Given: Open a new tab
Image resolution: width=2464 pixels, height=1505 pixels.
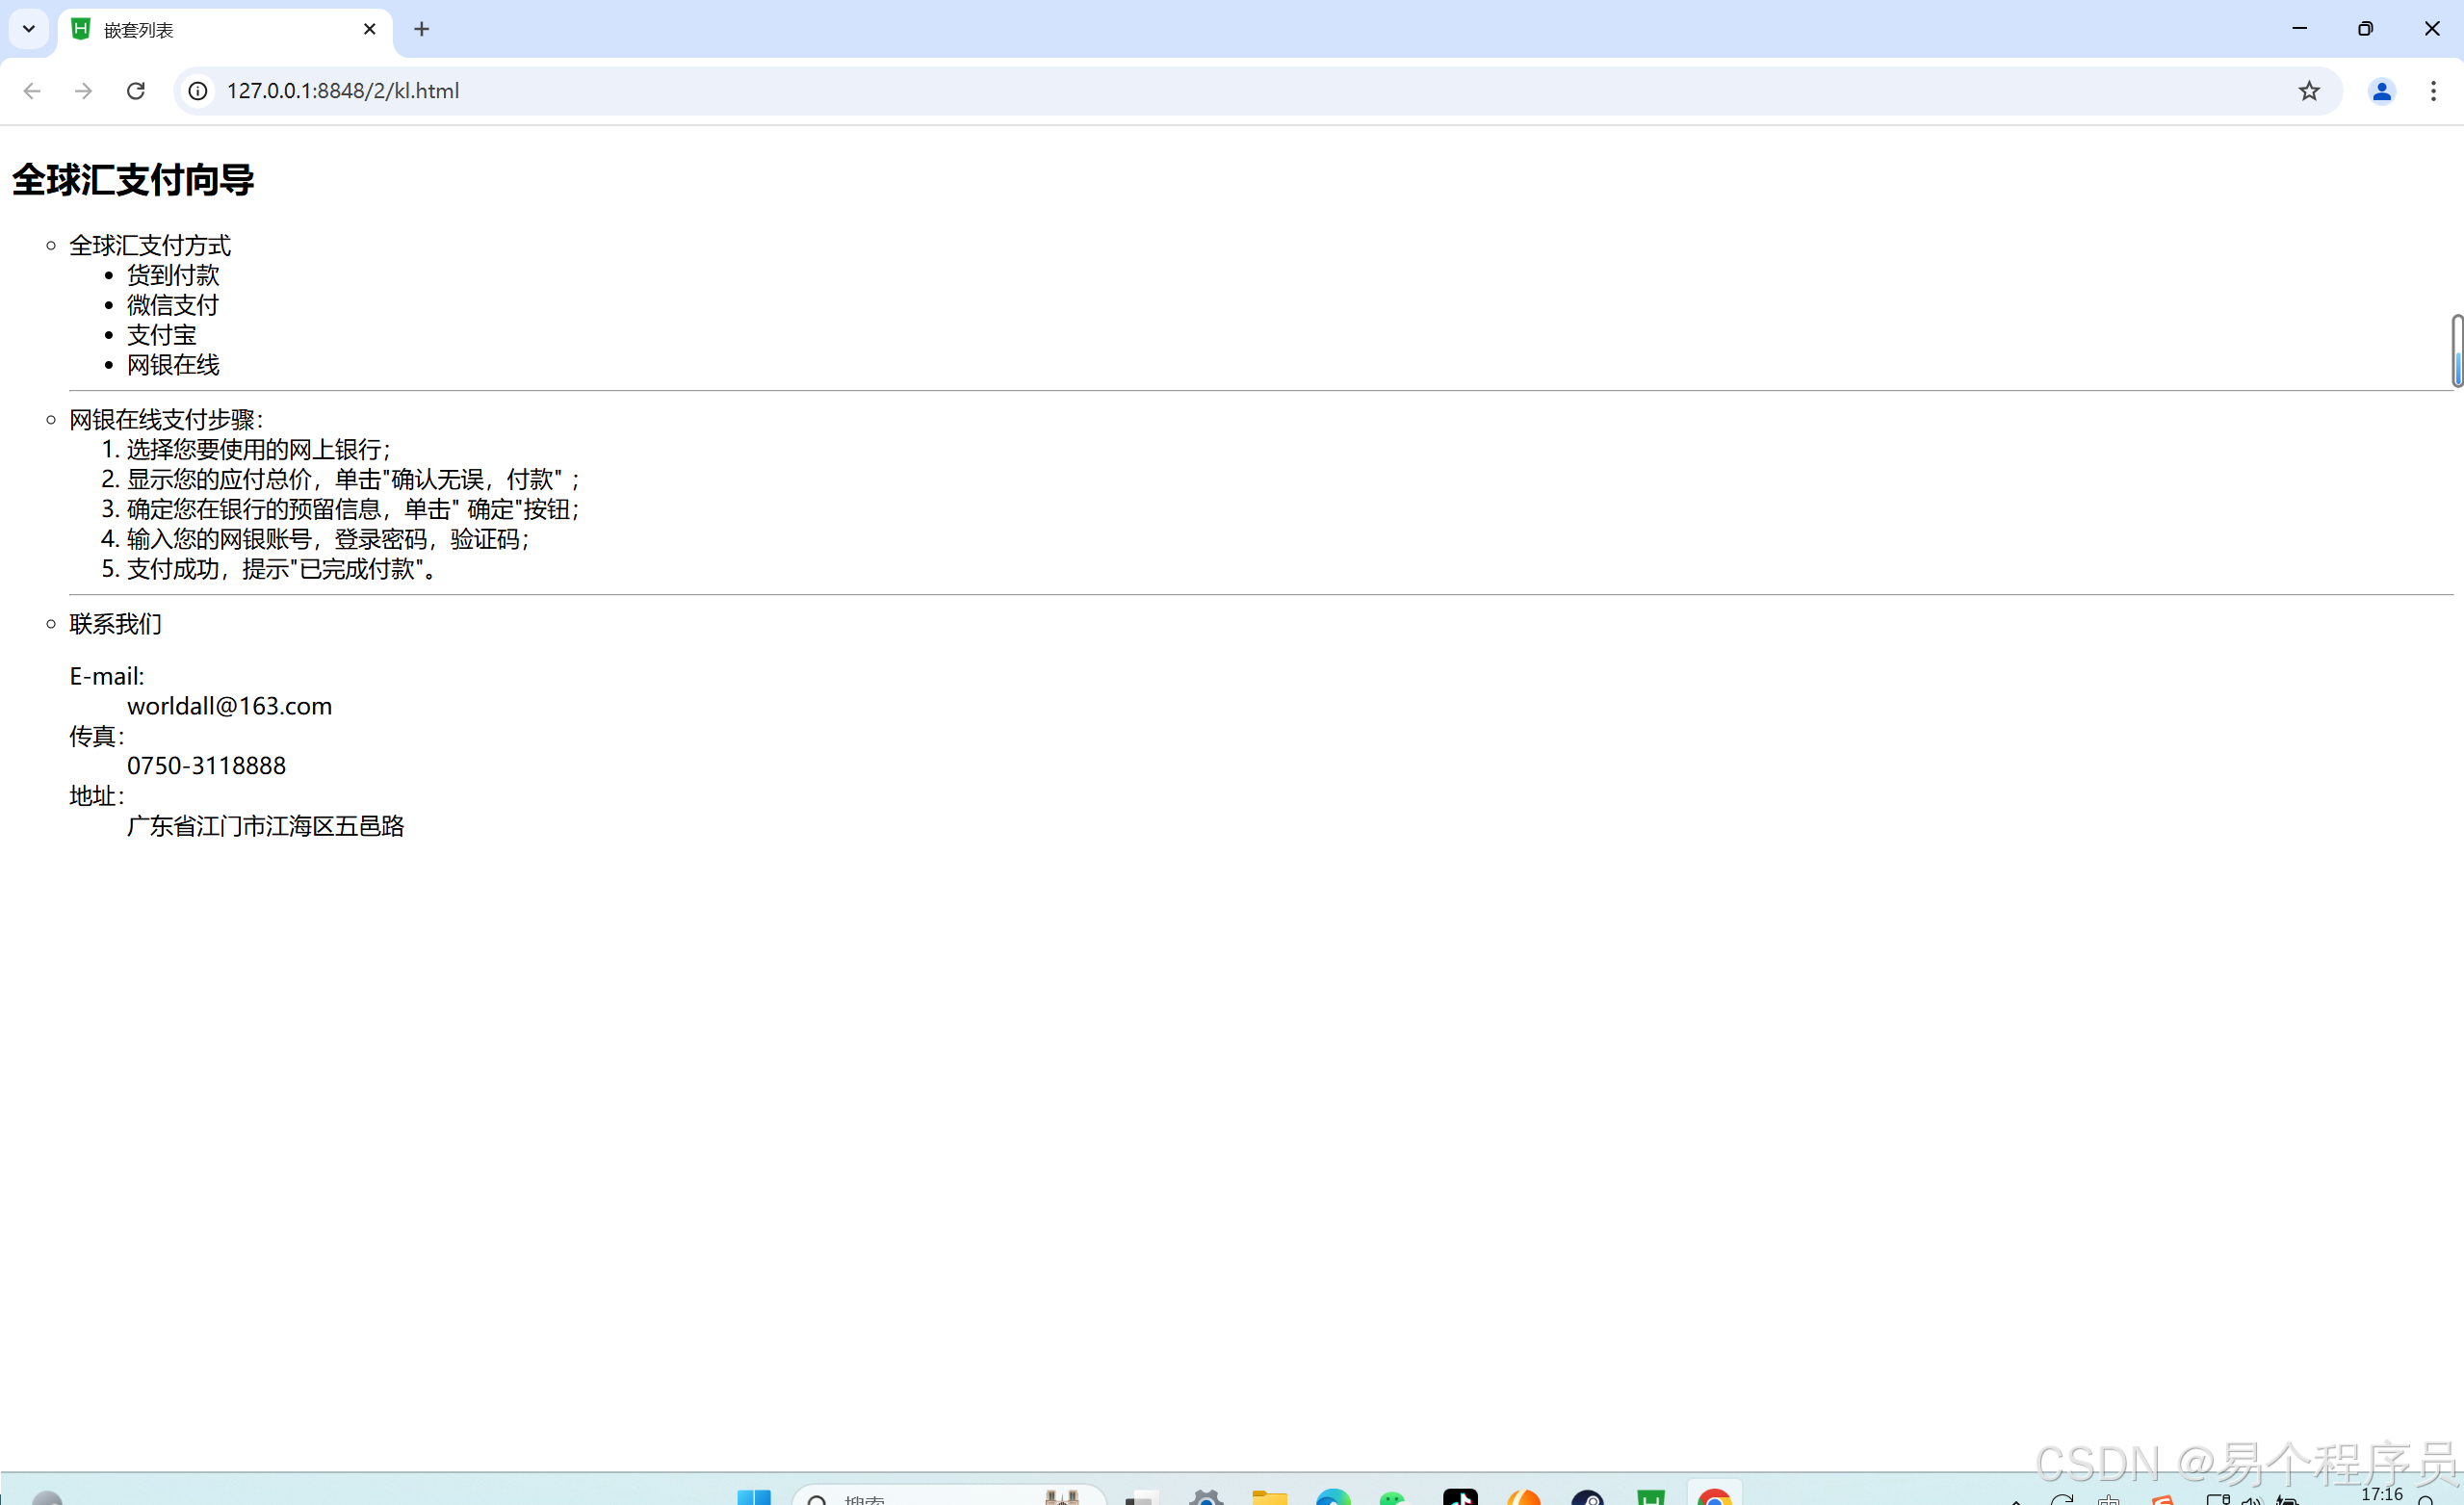Looking at the screenshot, I should [x=421, y=29].
